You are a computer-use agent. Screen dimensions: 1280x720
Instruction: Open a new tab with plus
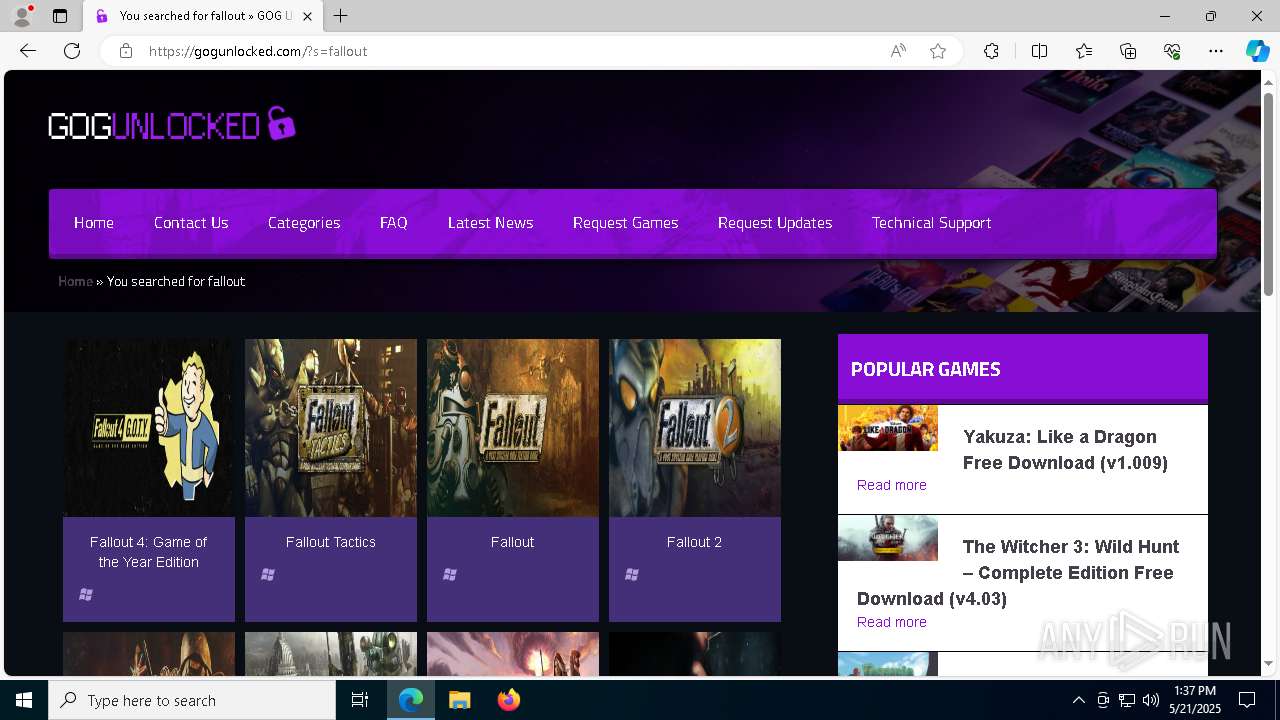point(341,16)
